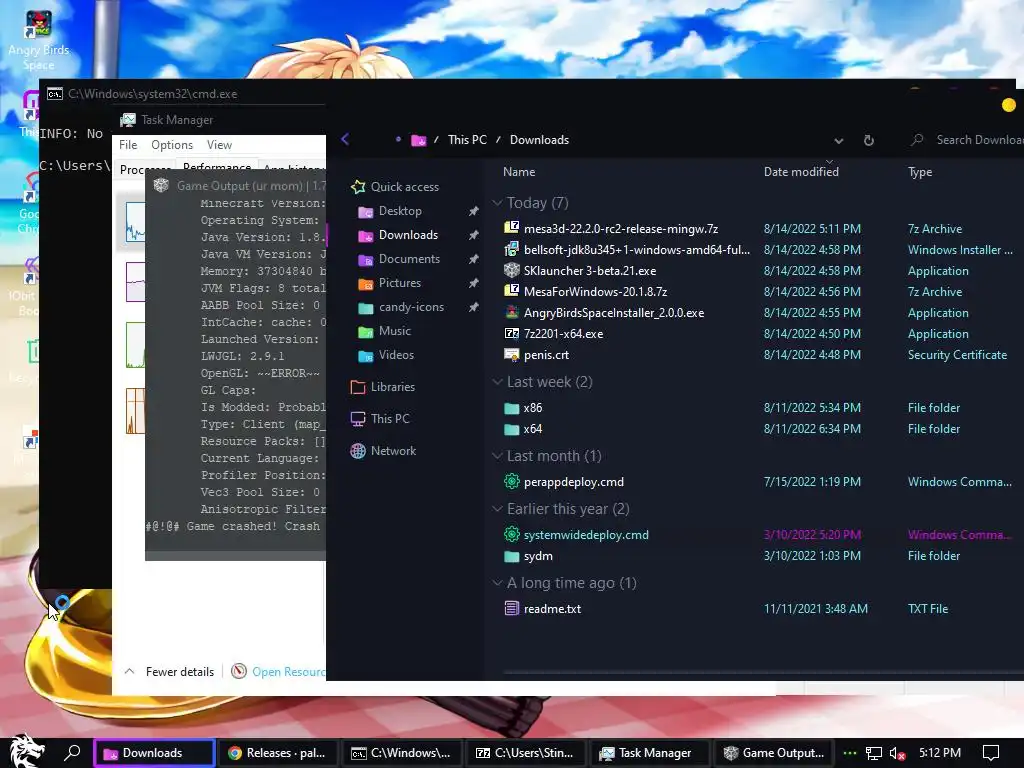Viewport: 1024px width, 768px height.
Task: Click the perappdeploy.cmd gear icon
Action: (x=511, y=481)
